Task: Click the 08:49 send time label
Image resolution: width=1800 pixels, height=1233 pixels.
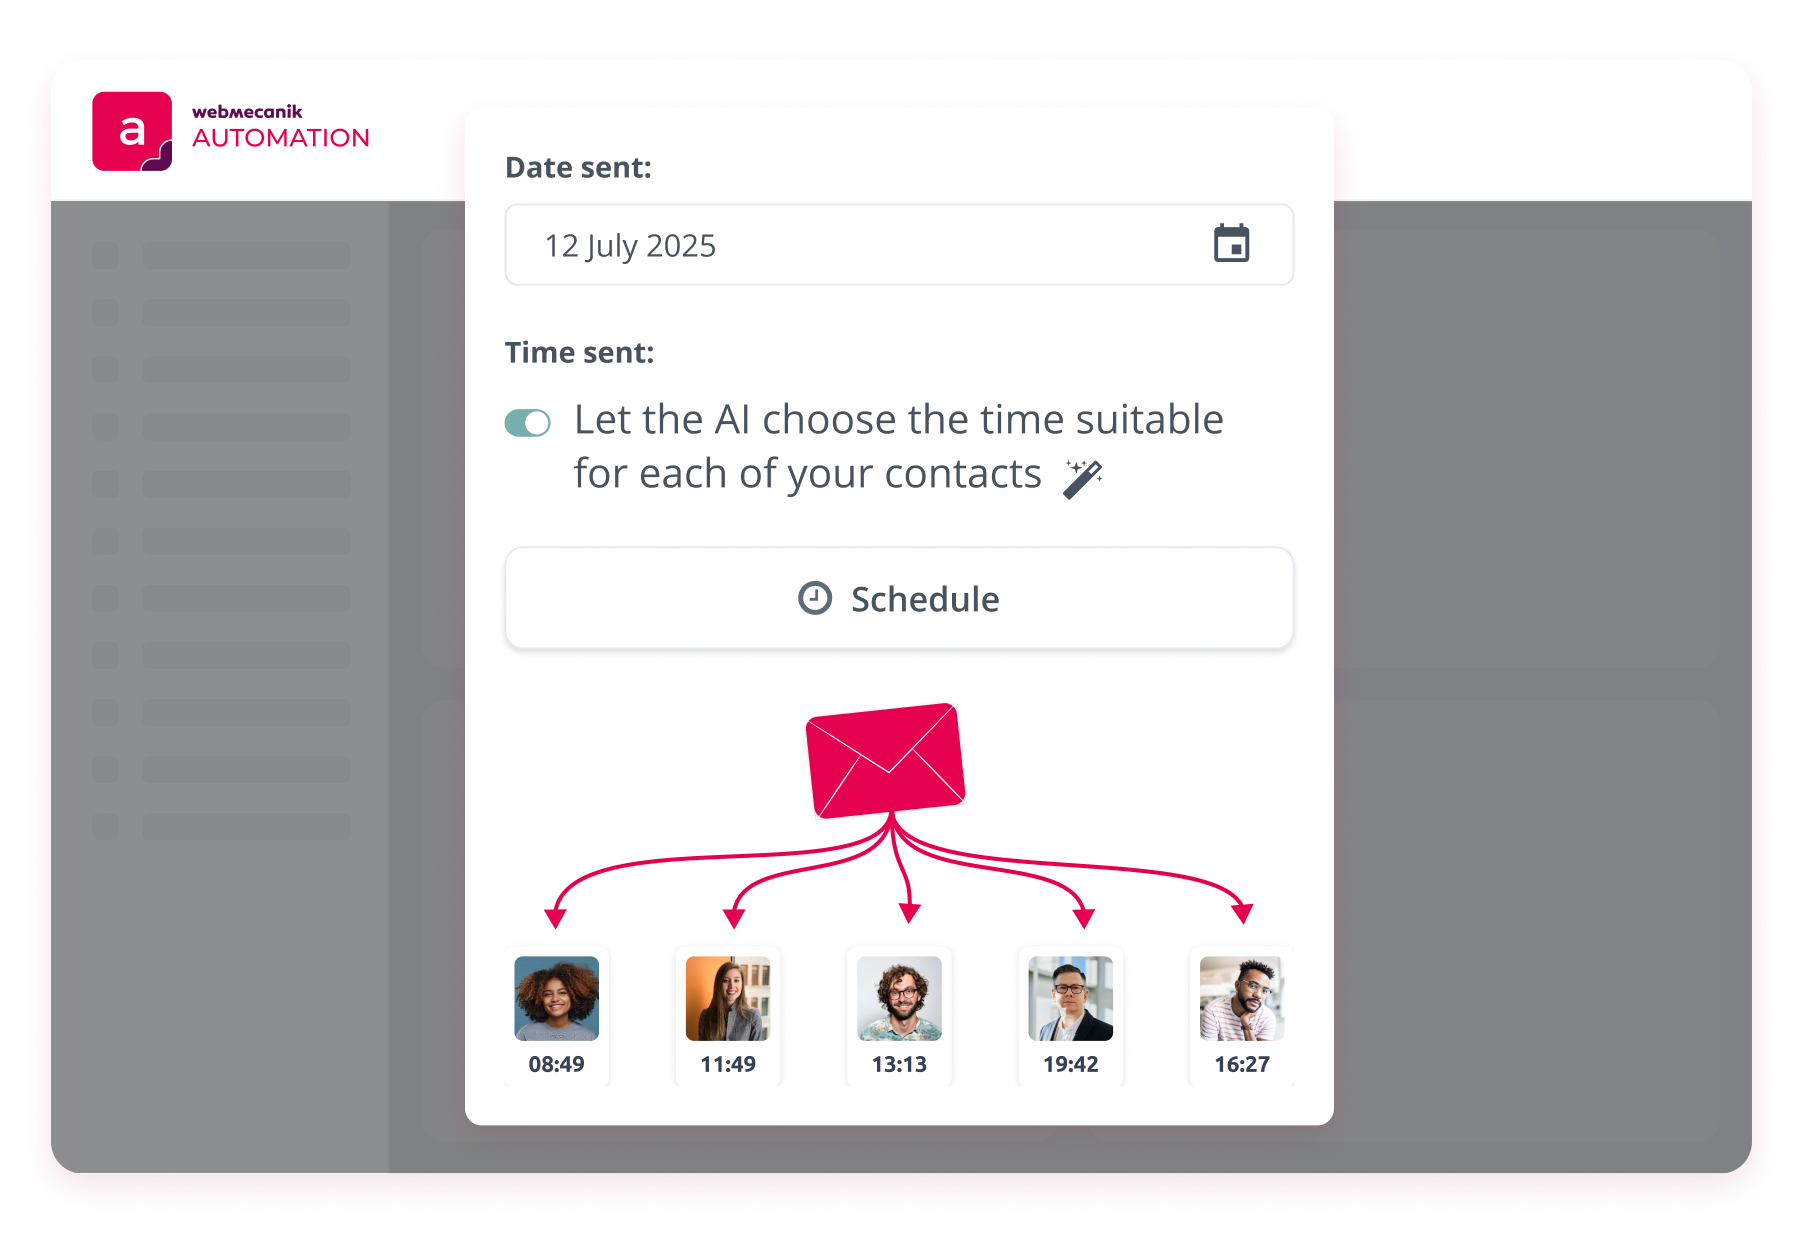Action: (x=557, y=1064)
